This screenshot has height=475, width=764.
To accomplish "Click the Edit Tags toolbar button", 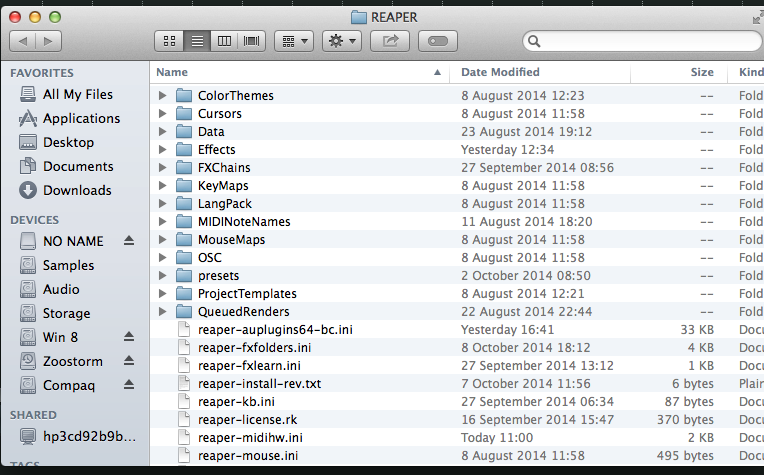I will pyautogui.click(x=438, y=41).
